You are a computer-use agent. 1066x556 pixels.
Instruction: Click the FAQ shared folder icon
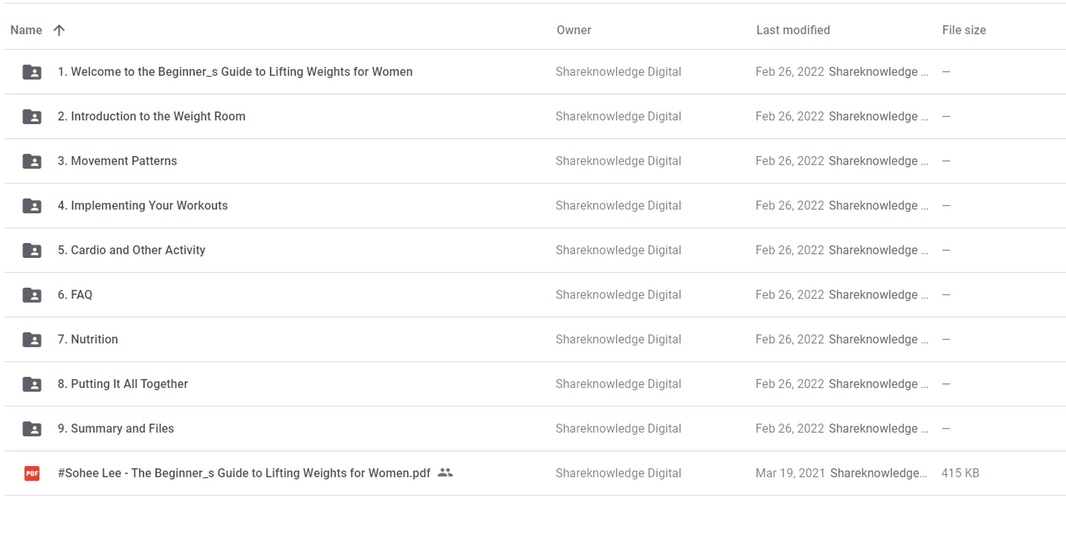[x=32, y=295]
